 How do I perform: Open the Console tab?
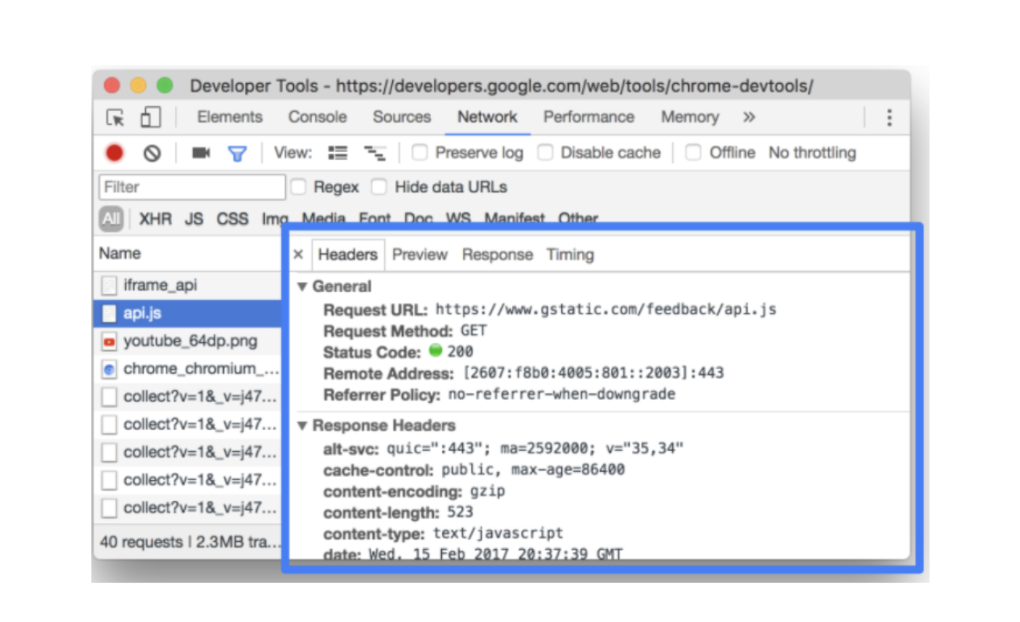[318, 117]
